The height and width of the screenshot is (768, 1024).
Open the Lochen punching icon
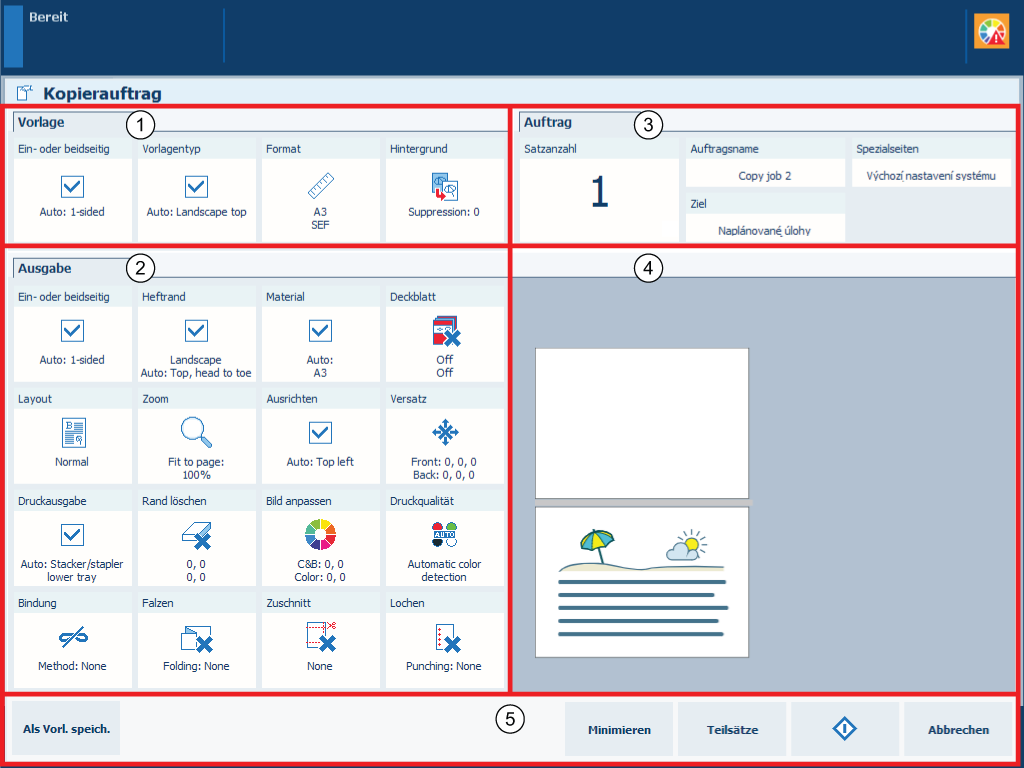click(447, 638)
